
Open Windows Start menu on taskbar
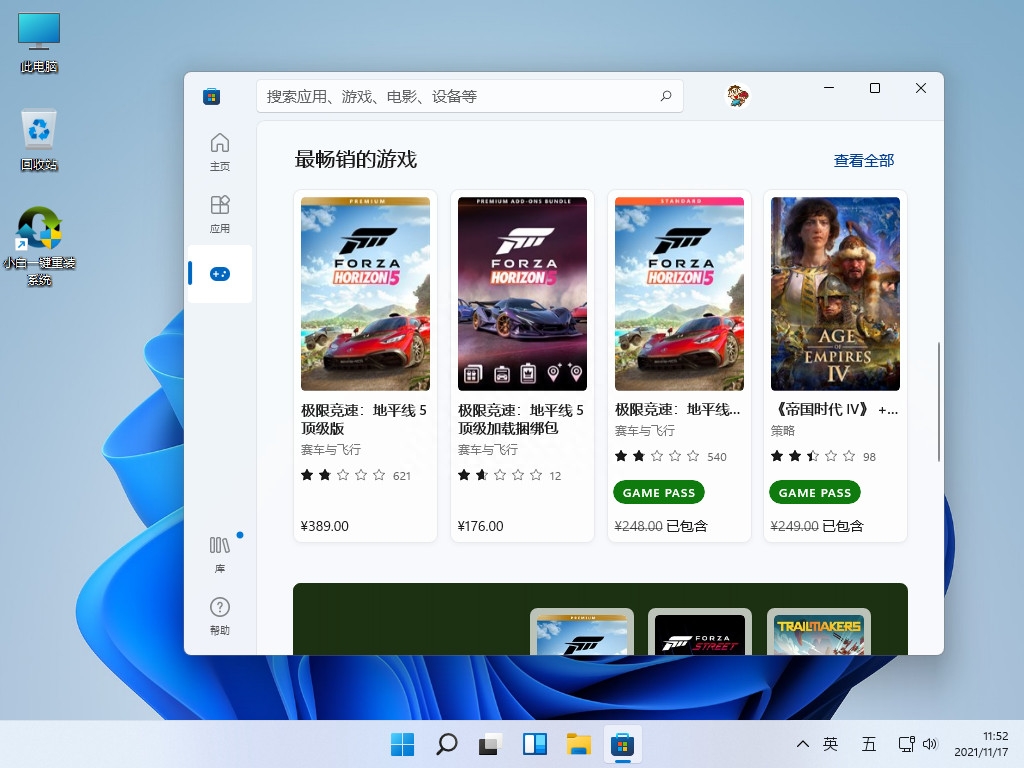402,744
